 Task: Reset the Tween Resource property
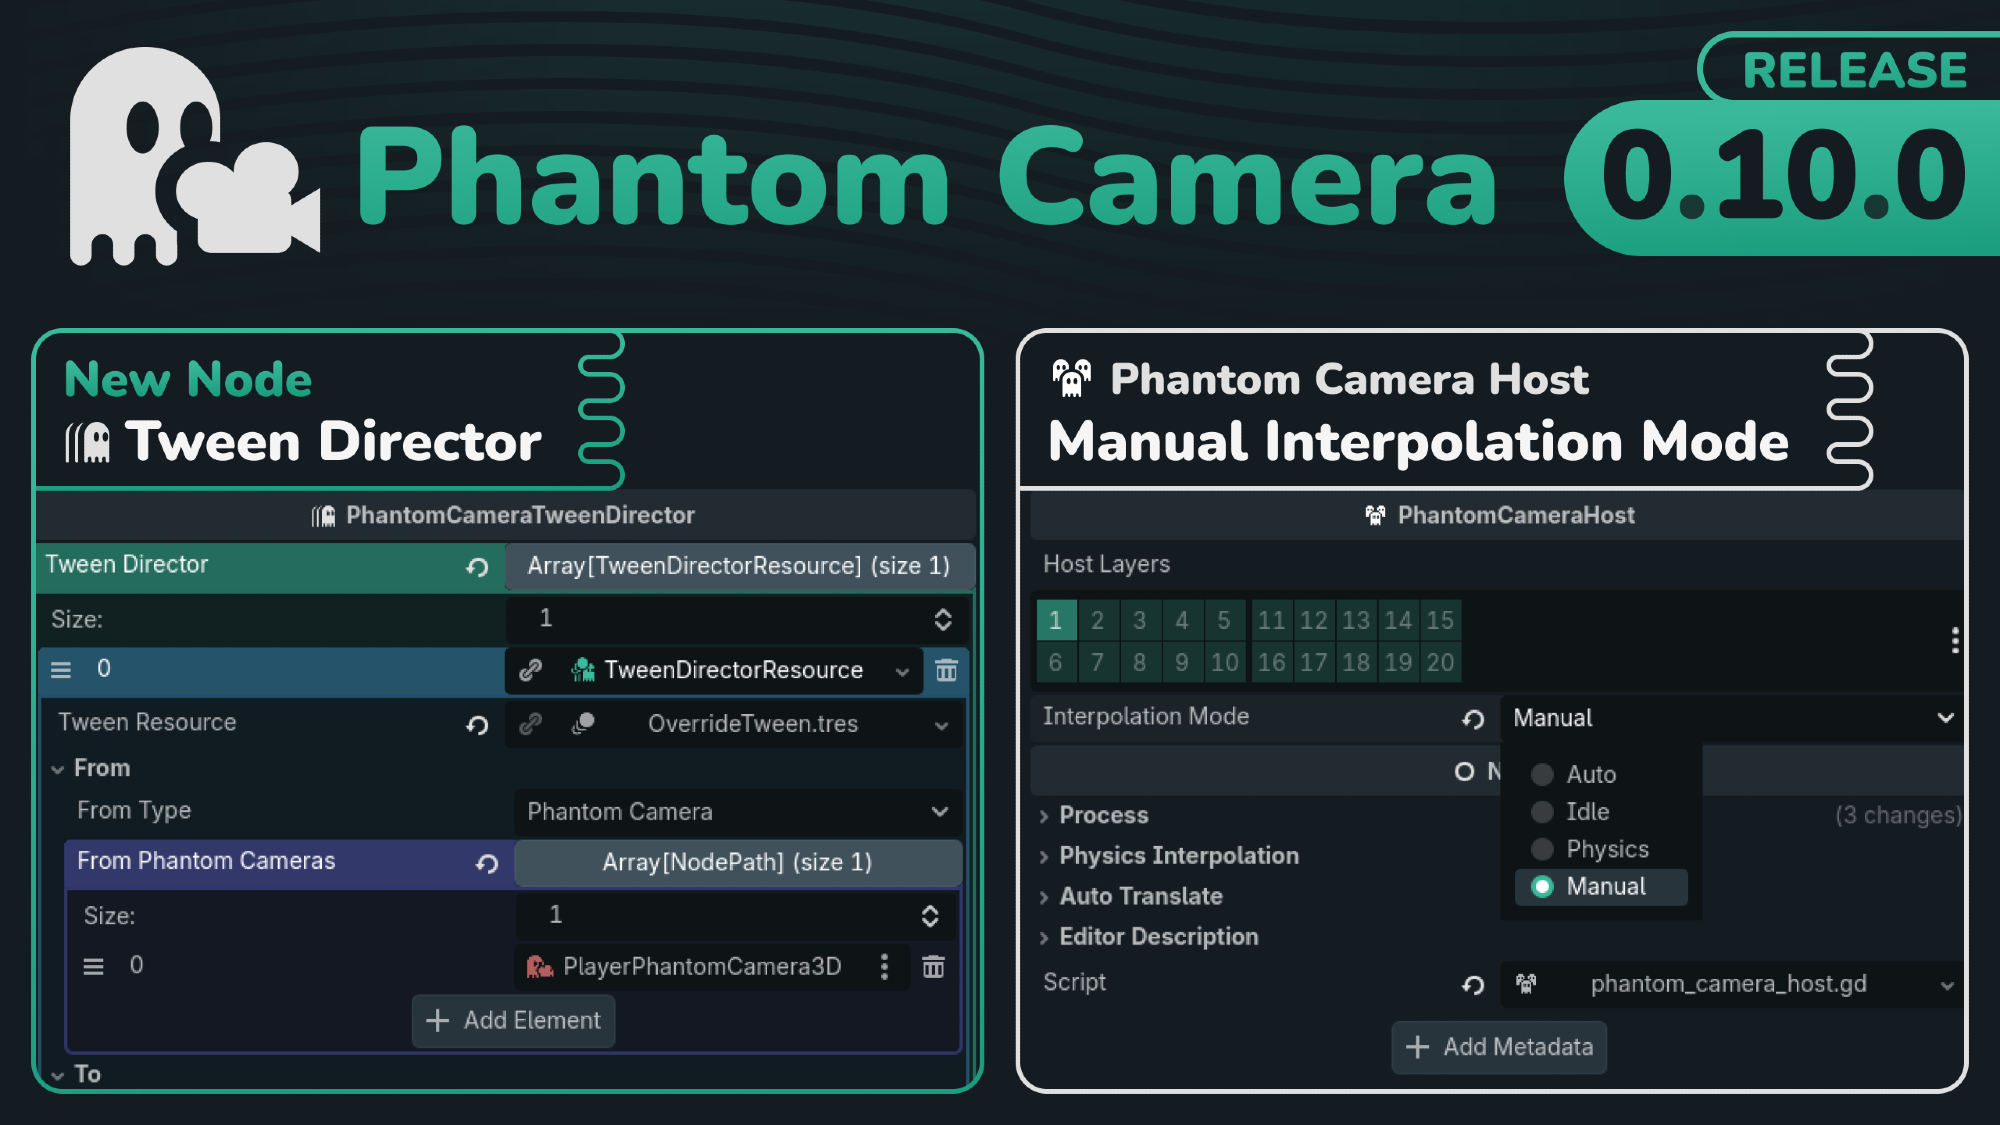[477, 725]
